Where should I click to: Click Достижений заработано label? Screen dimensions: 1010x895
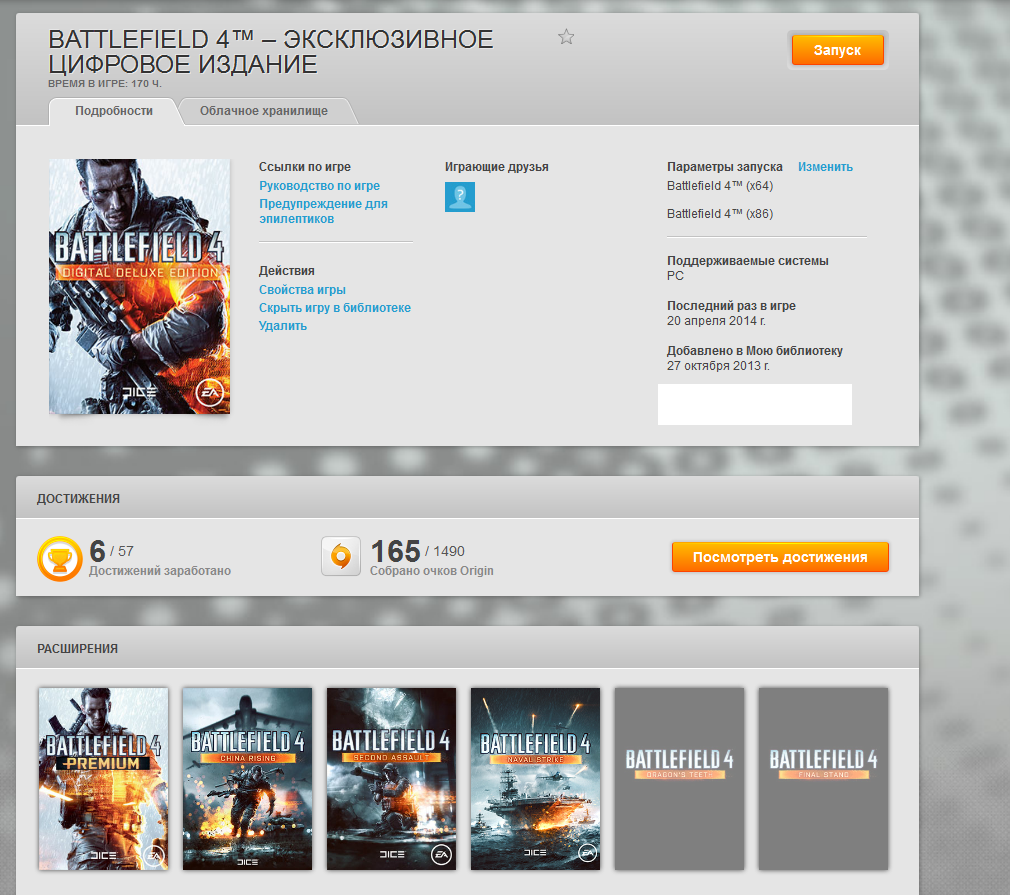160,571
